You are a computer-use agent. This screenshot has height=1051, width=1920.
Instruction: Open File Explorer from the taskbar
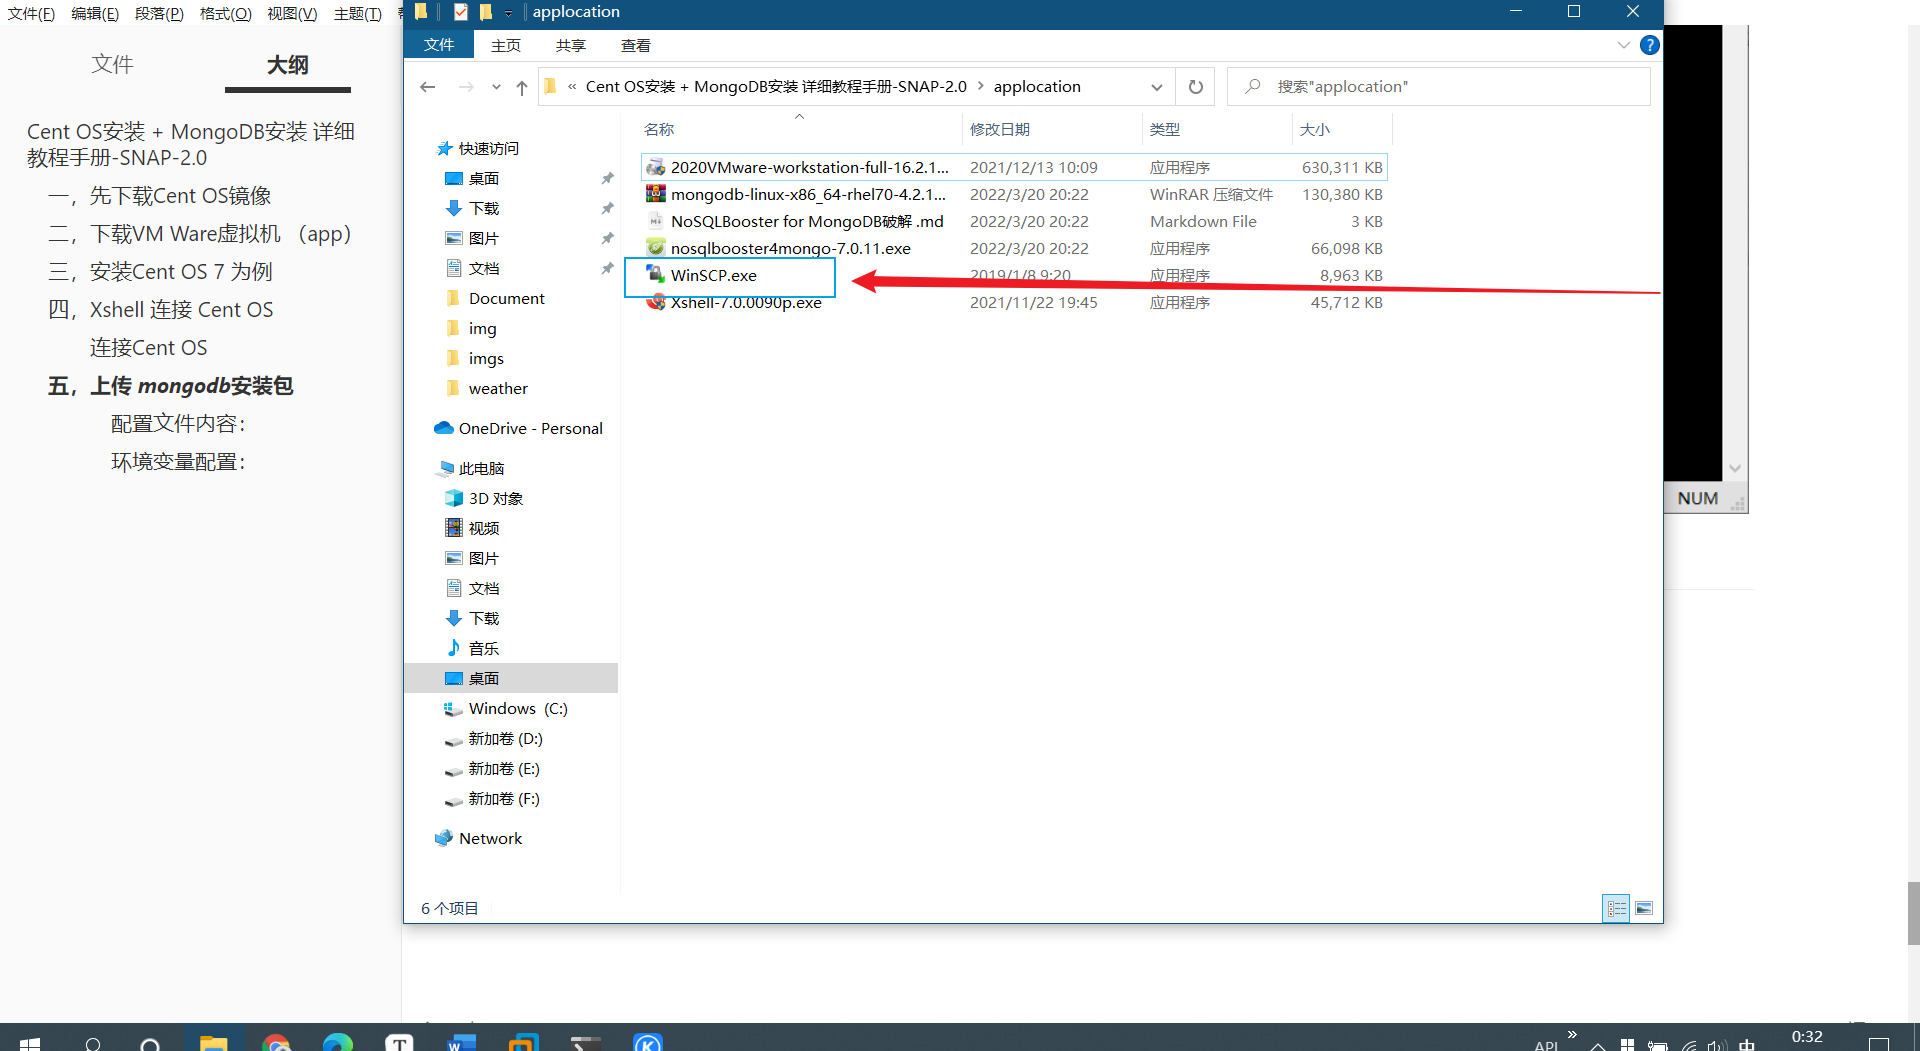click(x=213, y=1043)
